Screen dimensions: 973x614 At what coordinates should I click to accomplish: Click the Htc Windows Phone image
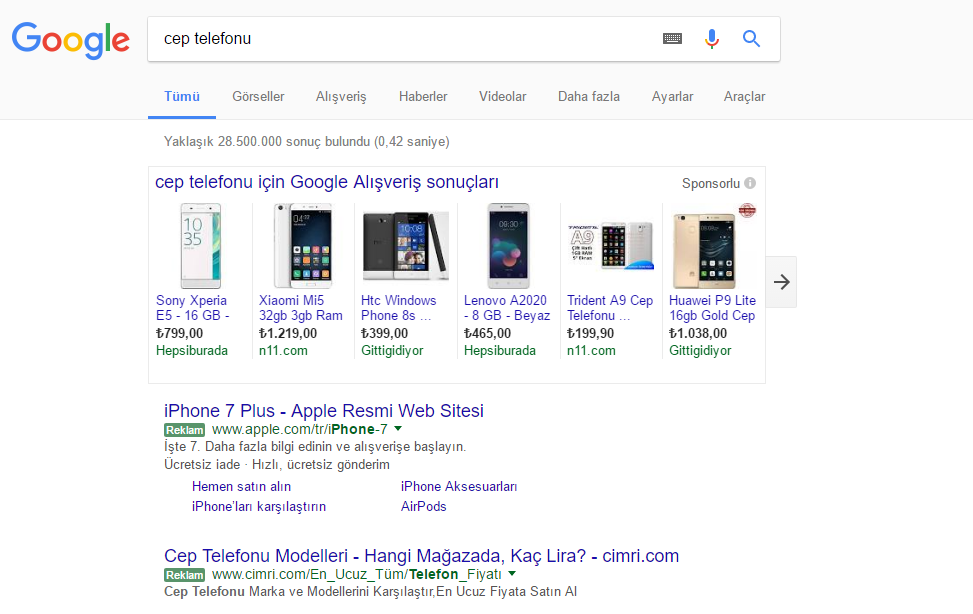(405, 246)
